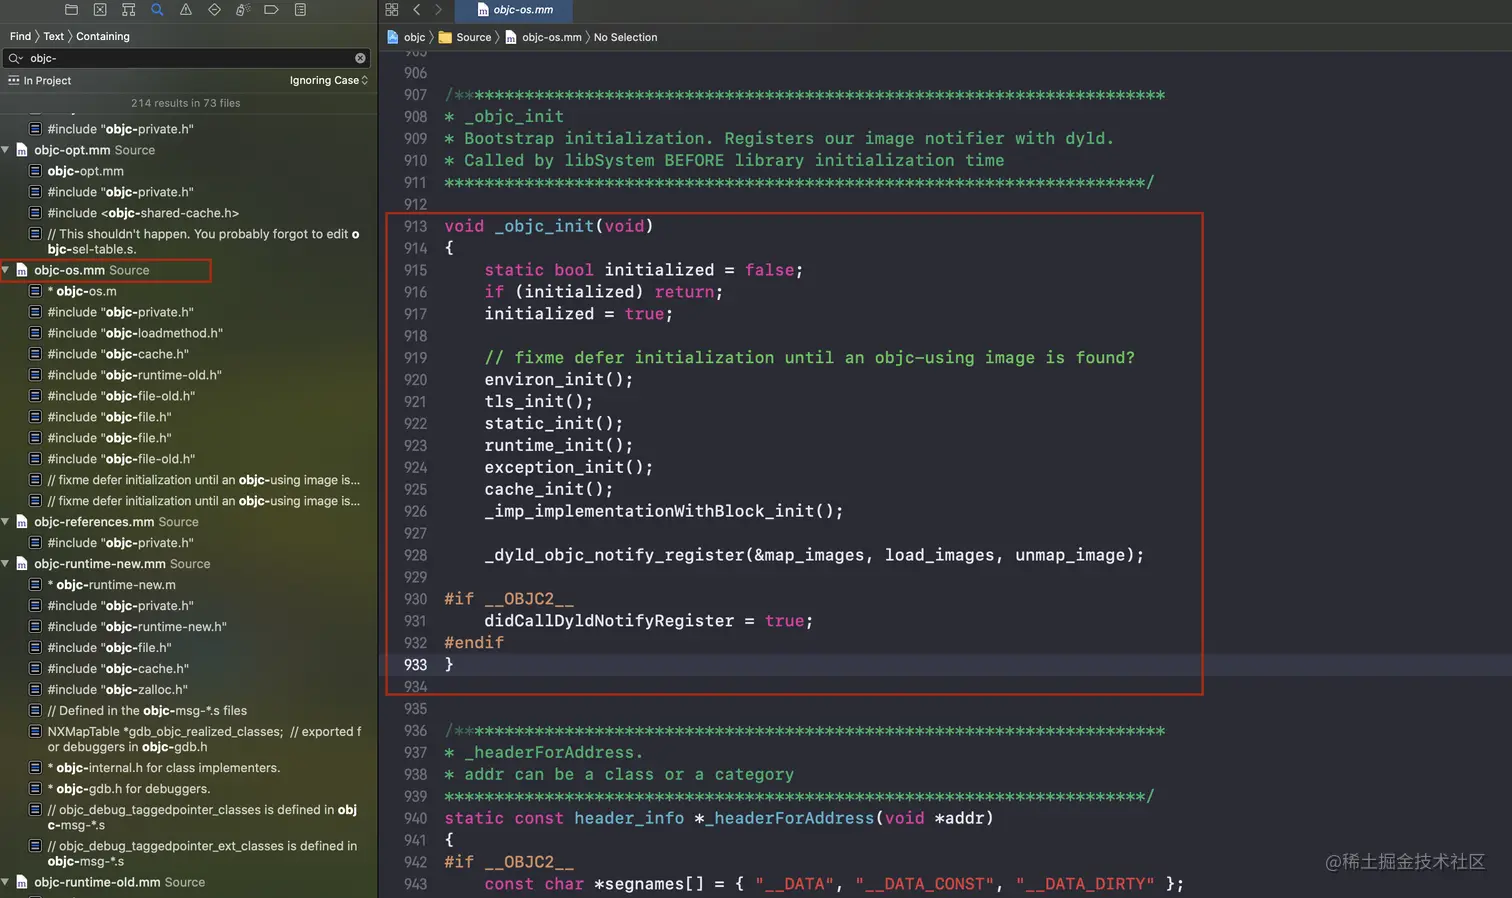Open the Source Control navigator
The height and width of the screenshot is (898, 1512).
[x=100, y=10]
